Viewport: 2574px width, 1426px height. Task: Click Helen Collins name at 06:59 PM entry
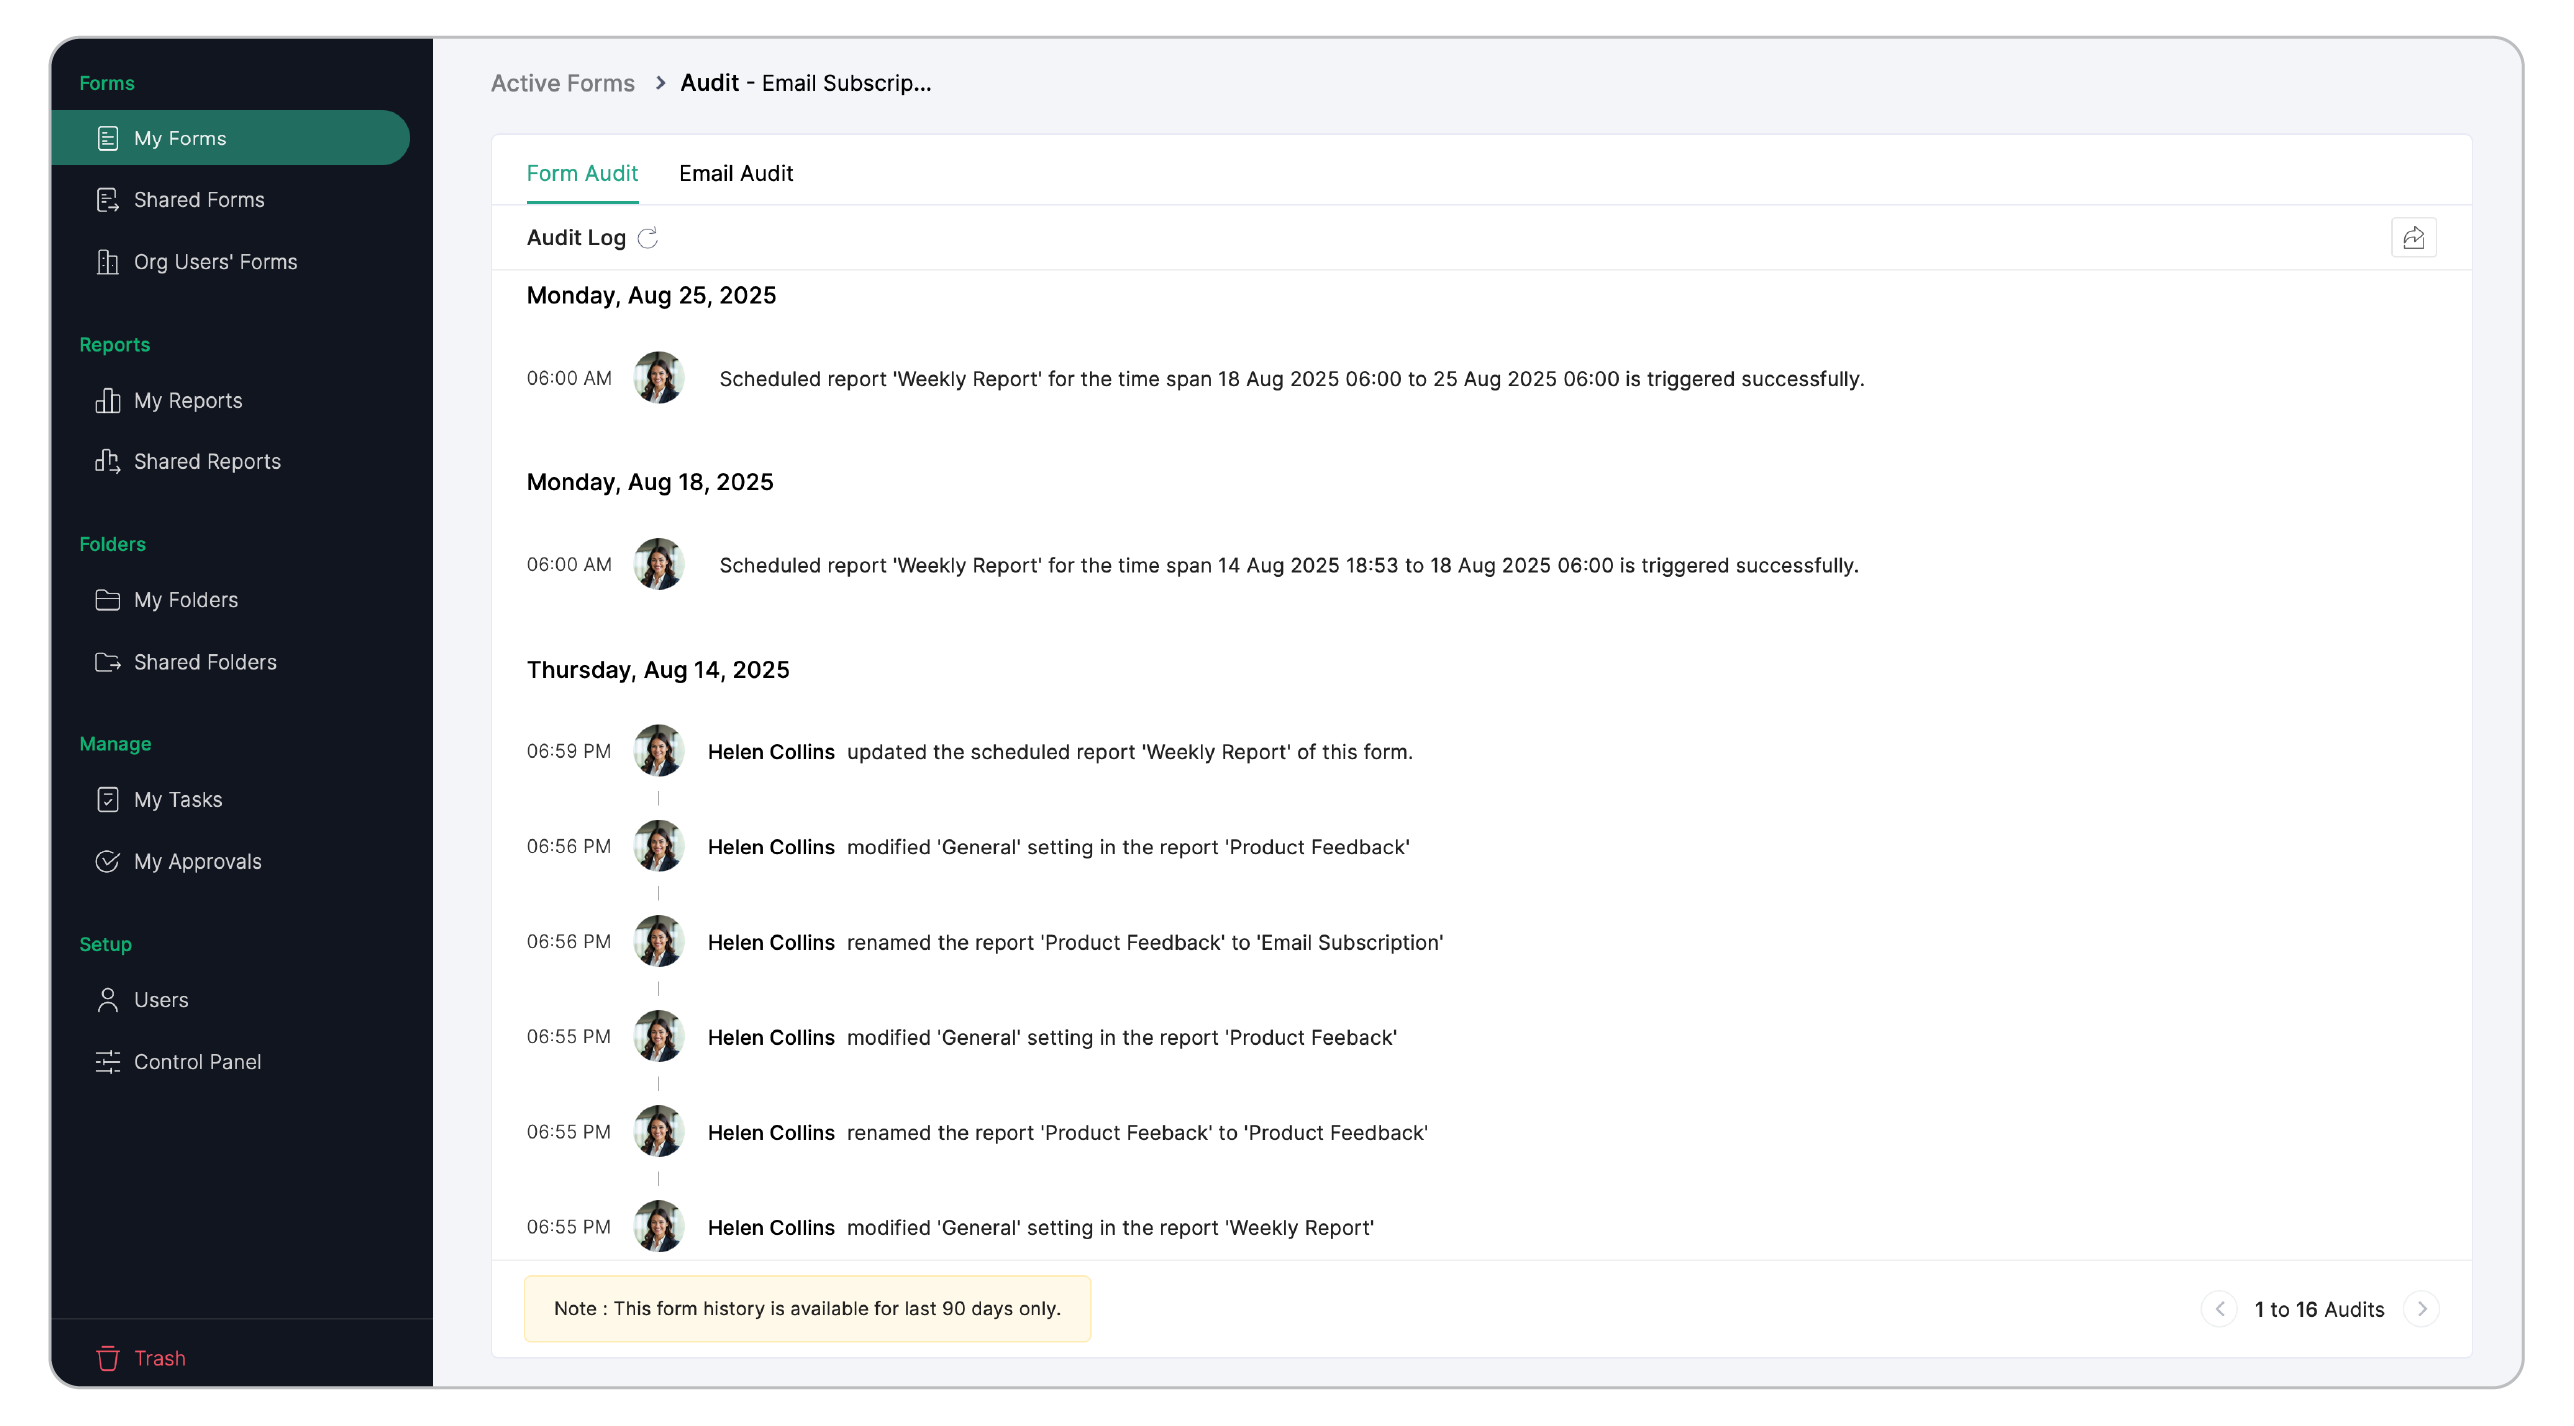(x=770, y=752)
